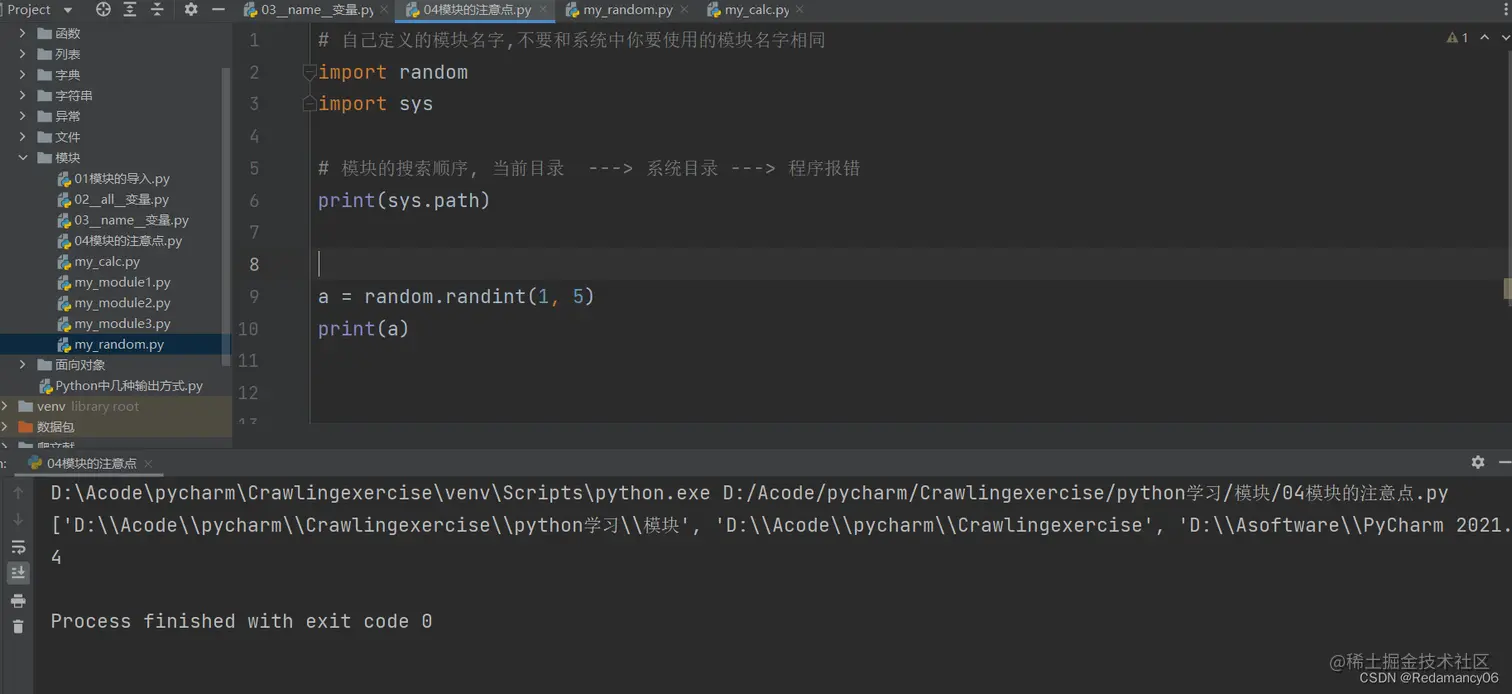Expand the 异常 folder

pos(23,116)
